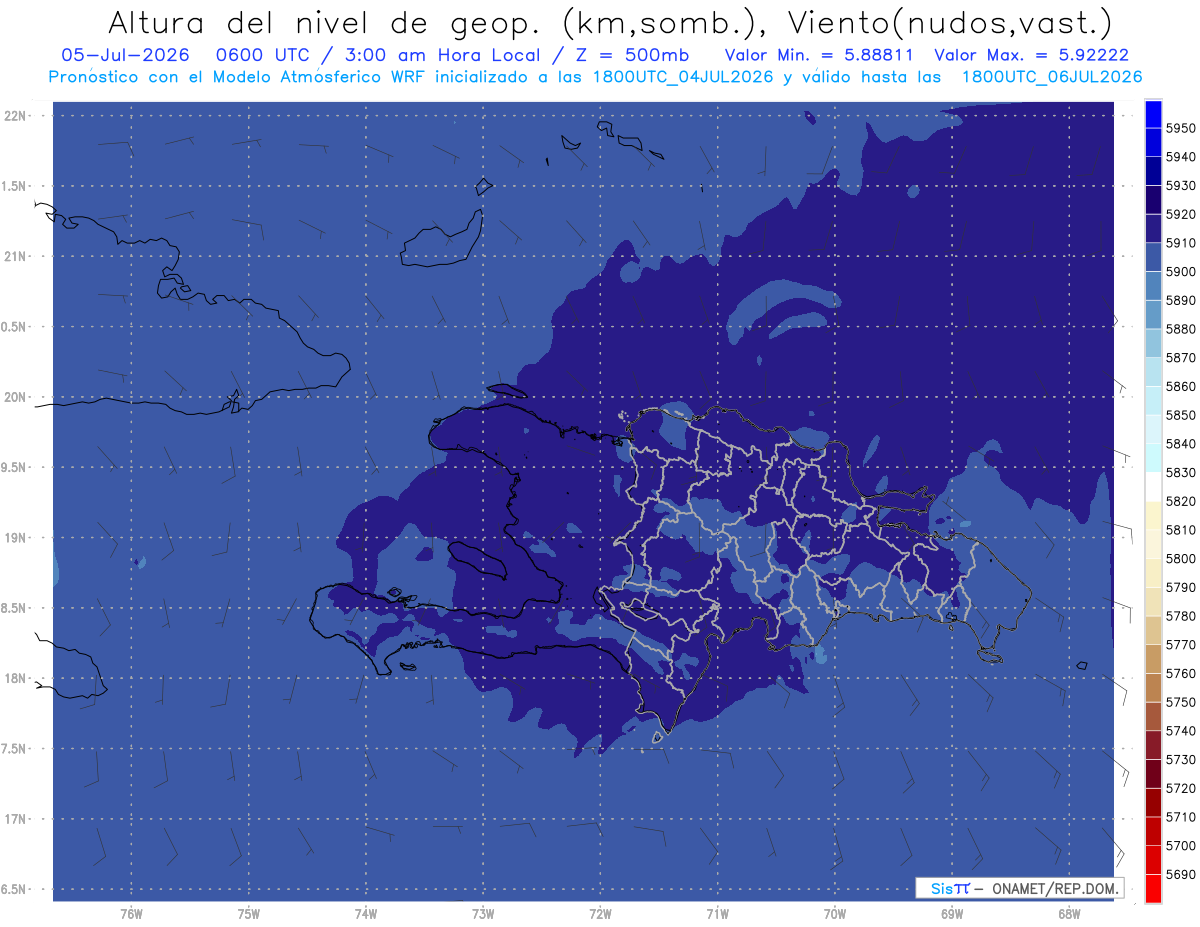The width and height of the screenshot is (1200, 927).
Task: Click the '5900' colorbar label
Action: (x=1180, y=272)
